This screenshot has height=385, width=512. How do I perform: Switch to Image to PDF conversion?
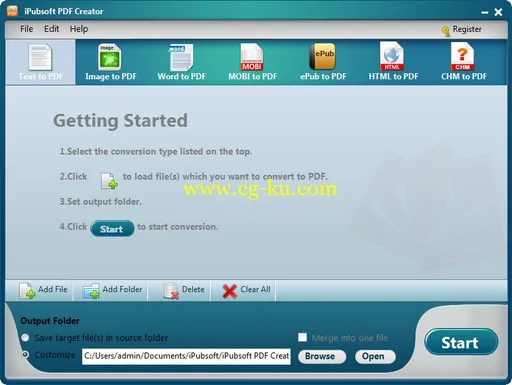(x=111, y=62)
